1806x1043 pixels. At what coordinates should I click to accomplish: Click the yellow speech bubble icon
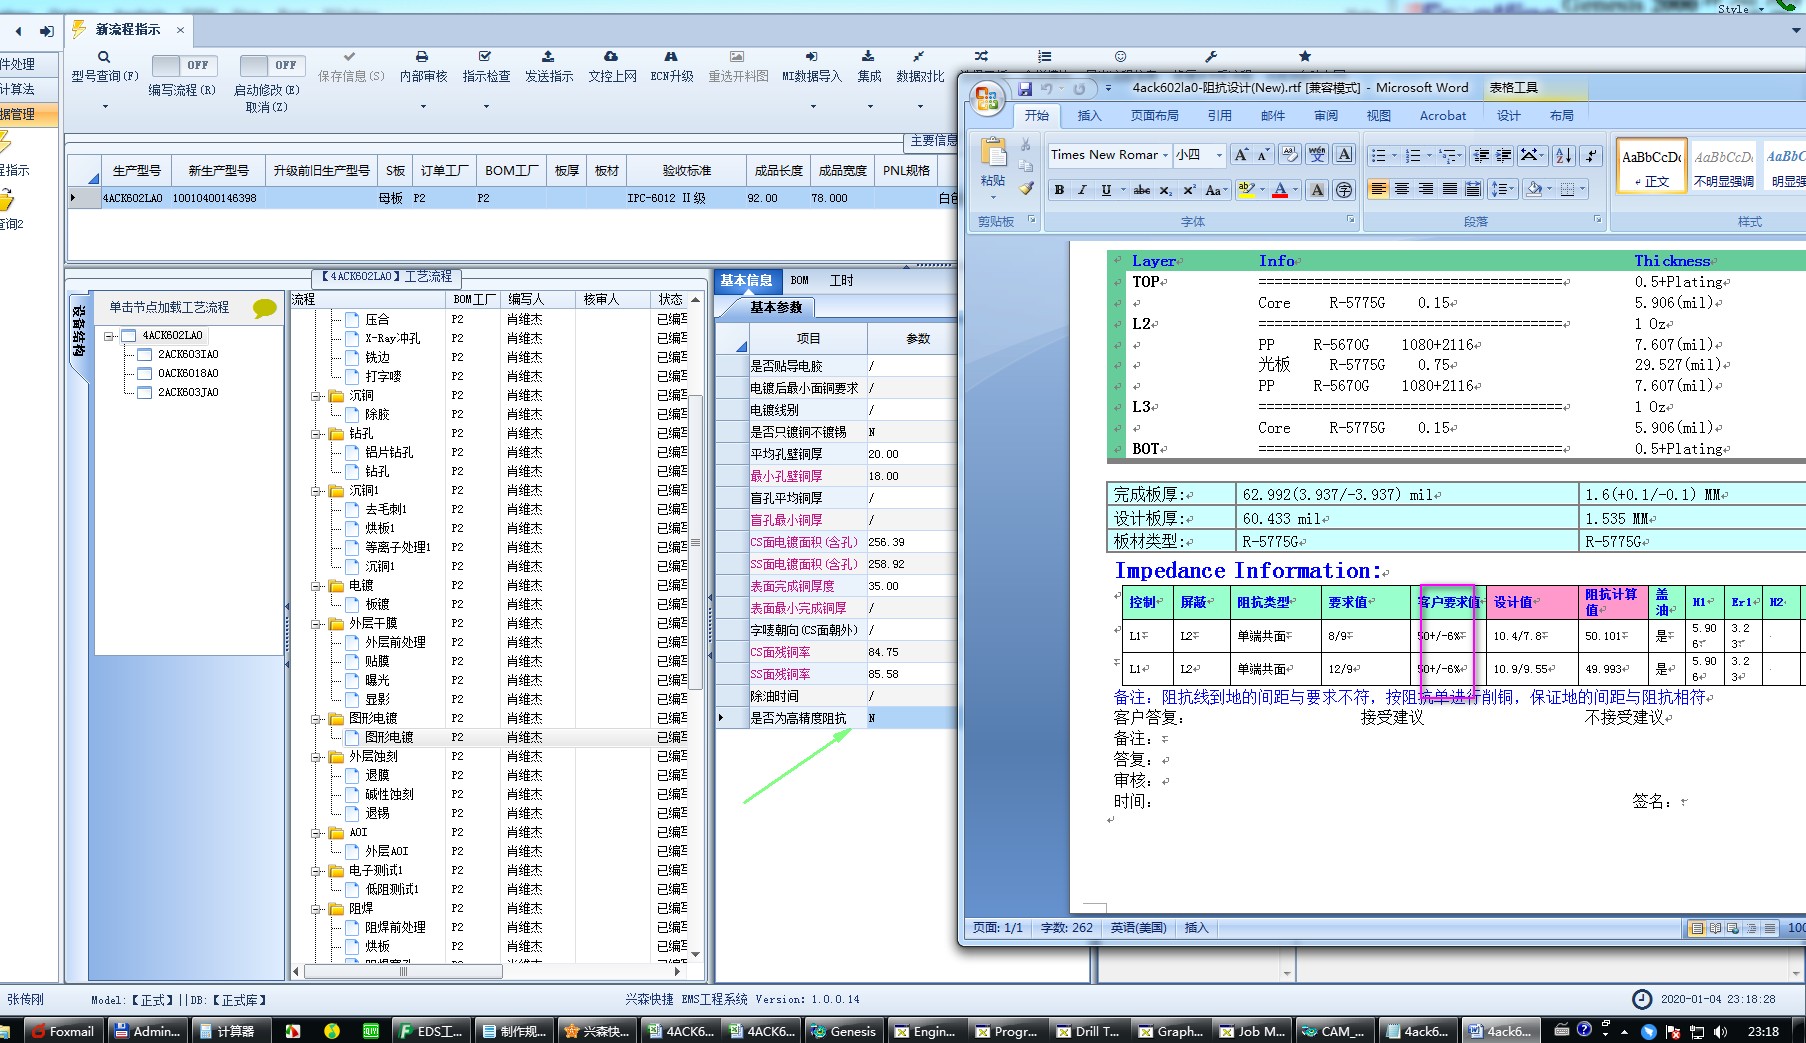coord(264,308)
